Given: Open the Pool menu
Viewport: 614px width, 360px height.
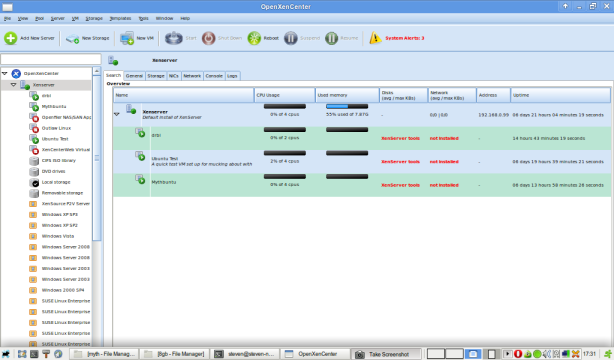Looking at the screenshot, I should tap(40, 18).
